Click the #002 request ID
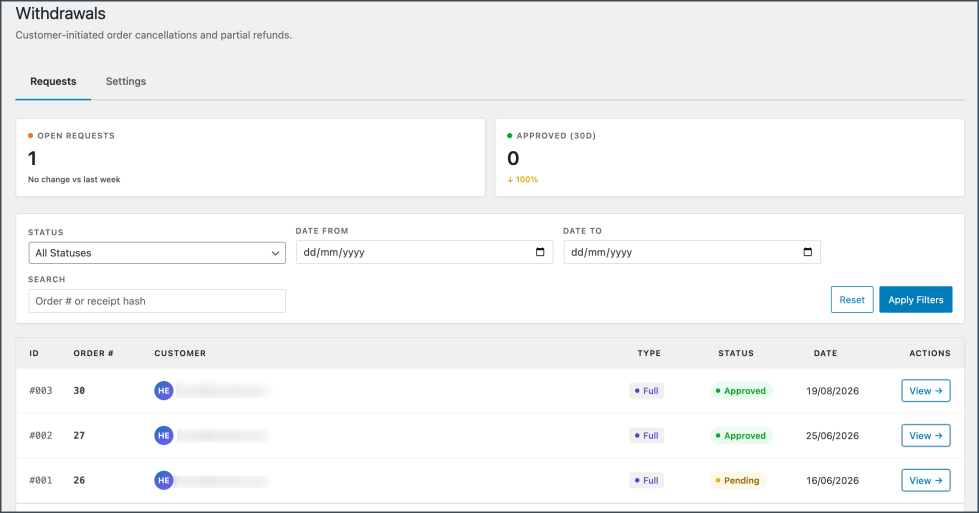 (41, 436)
